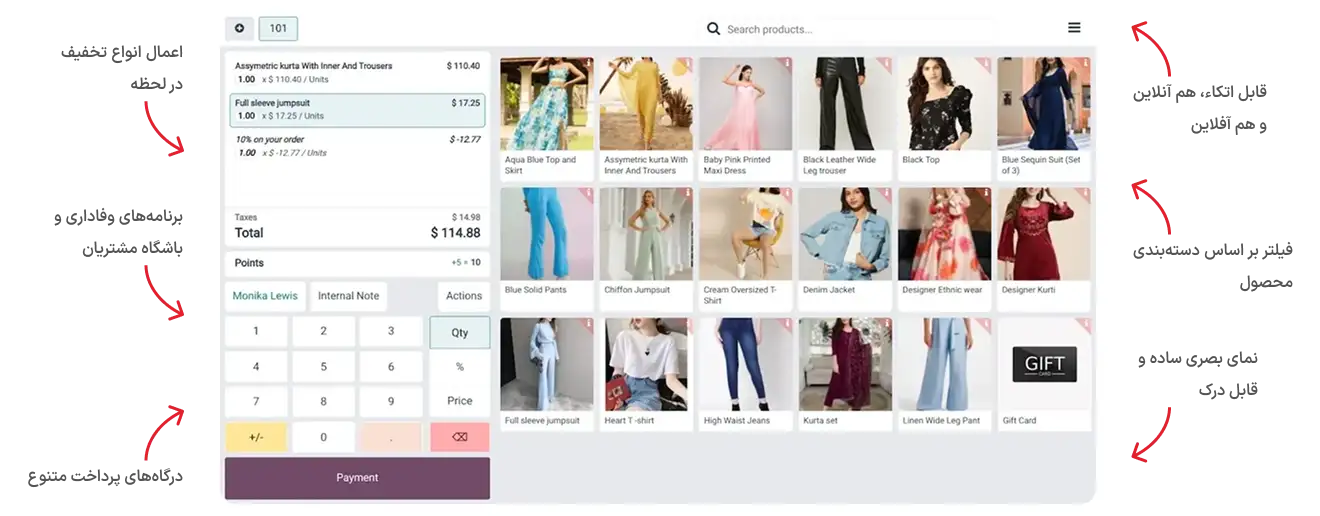Click the backspace delete key icon
The height and width of the screenshot is (516, 1320).
pyautogui.click(x=459, y=437)
